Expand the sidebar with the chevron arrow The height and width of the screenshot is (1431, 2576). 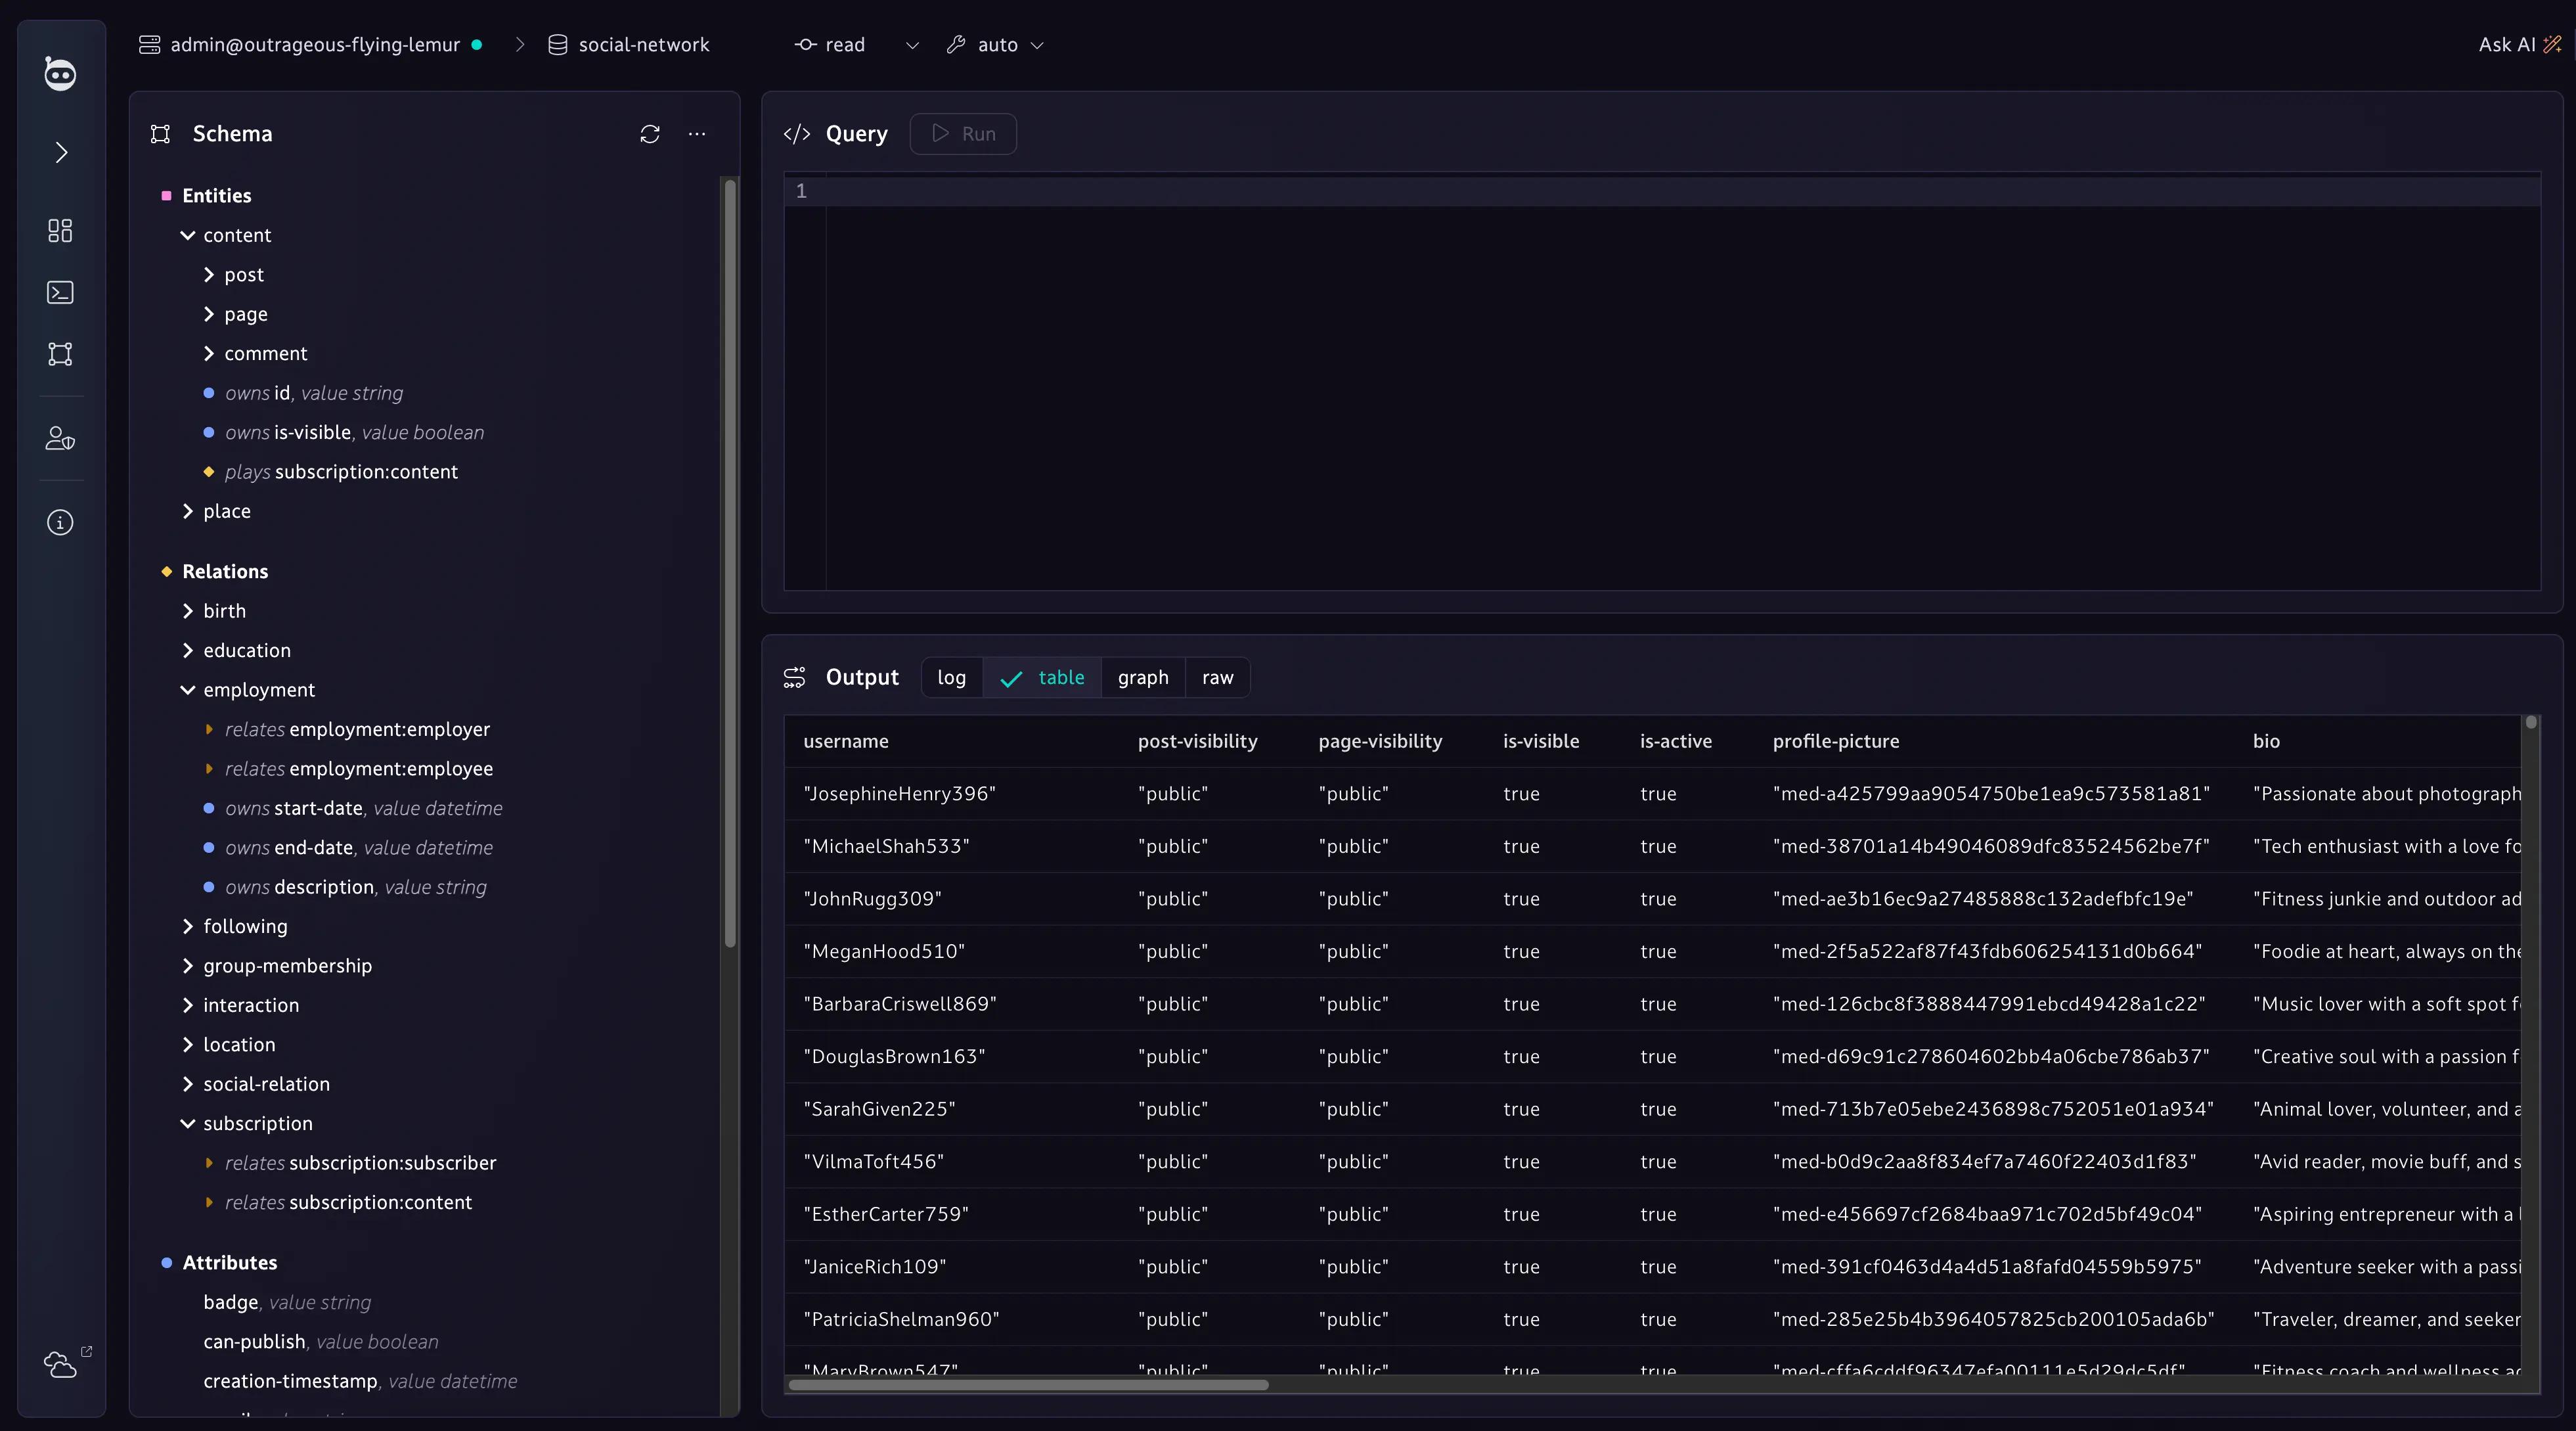click(x=61, y=152)
